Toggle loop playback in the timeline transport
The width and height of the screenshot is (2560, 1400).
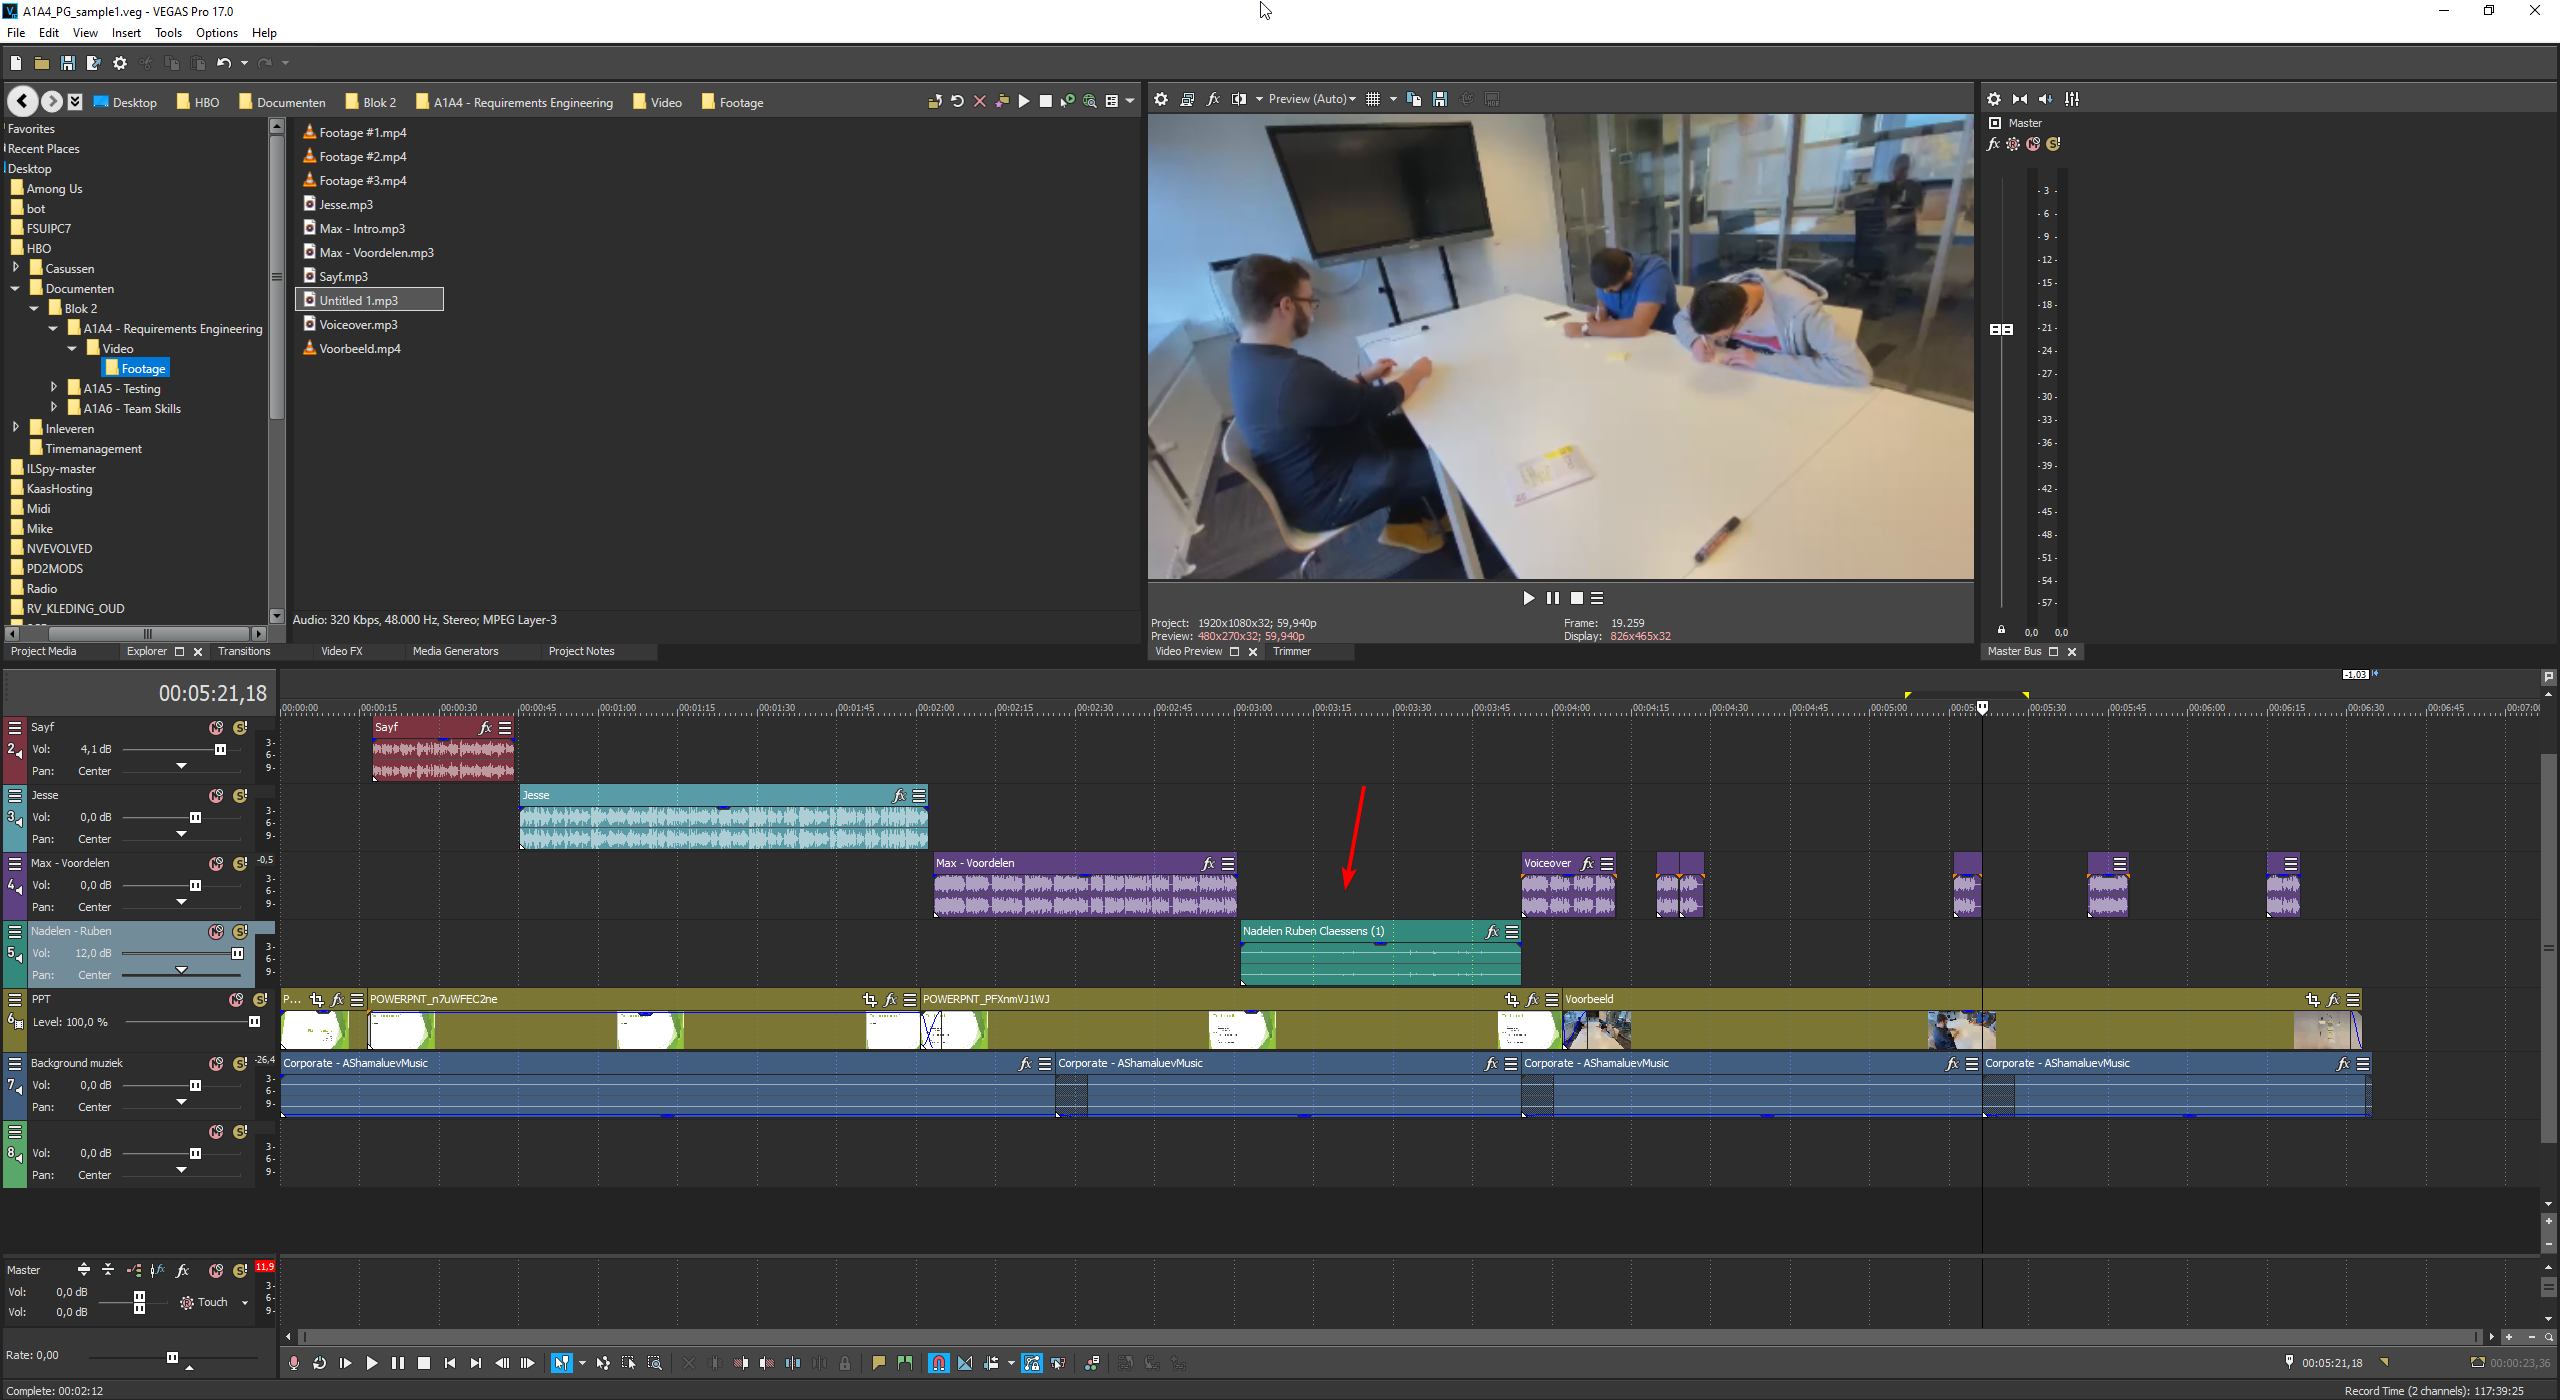click(x=319, y=1363)
